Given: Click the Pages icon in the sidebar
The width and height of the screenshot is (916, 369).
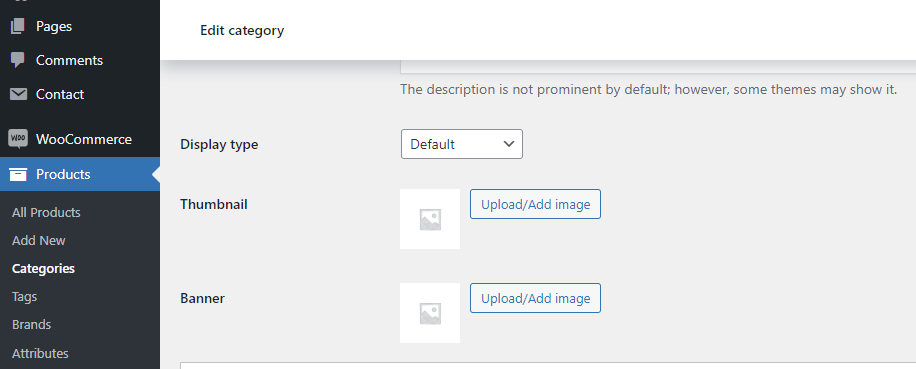Looking at the screenshot, I should (x=18, y=26).
